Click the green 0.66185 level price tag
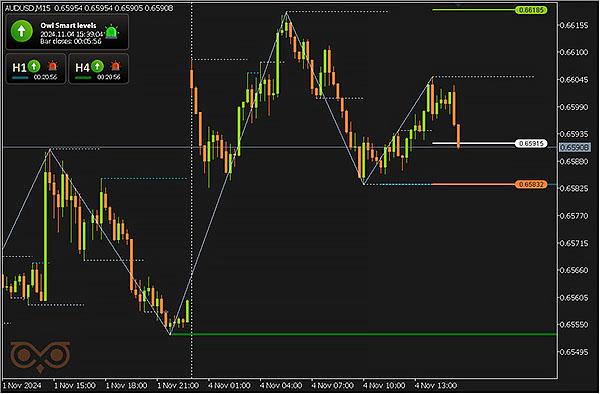This screenshot has height=394, width=600. click(531, 10)
